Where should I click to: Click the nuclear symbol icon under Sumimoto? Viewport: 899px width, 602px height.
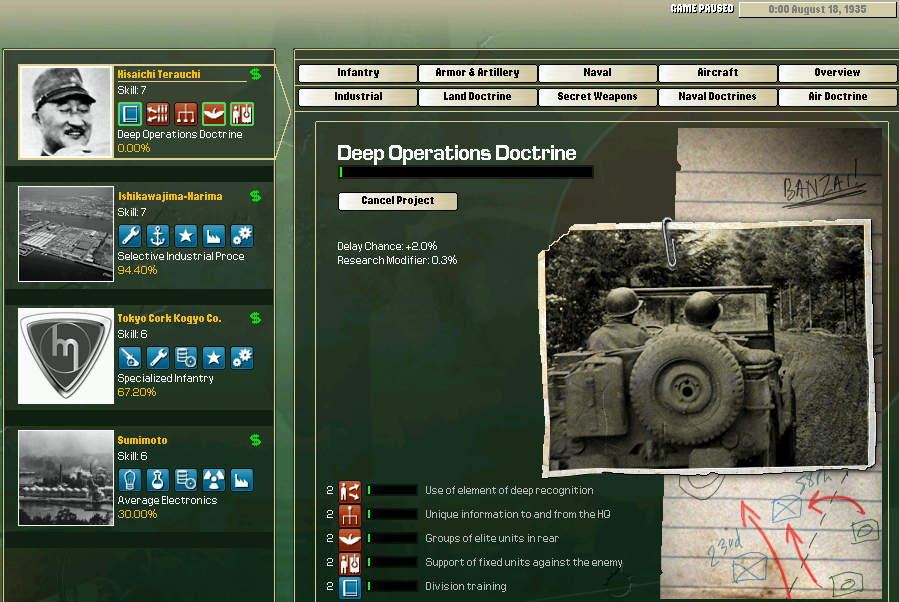click(214, 480)
